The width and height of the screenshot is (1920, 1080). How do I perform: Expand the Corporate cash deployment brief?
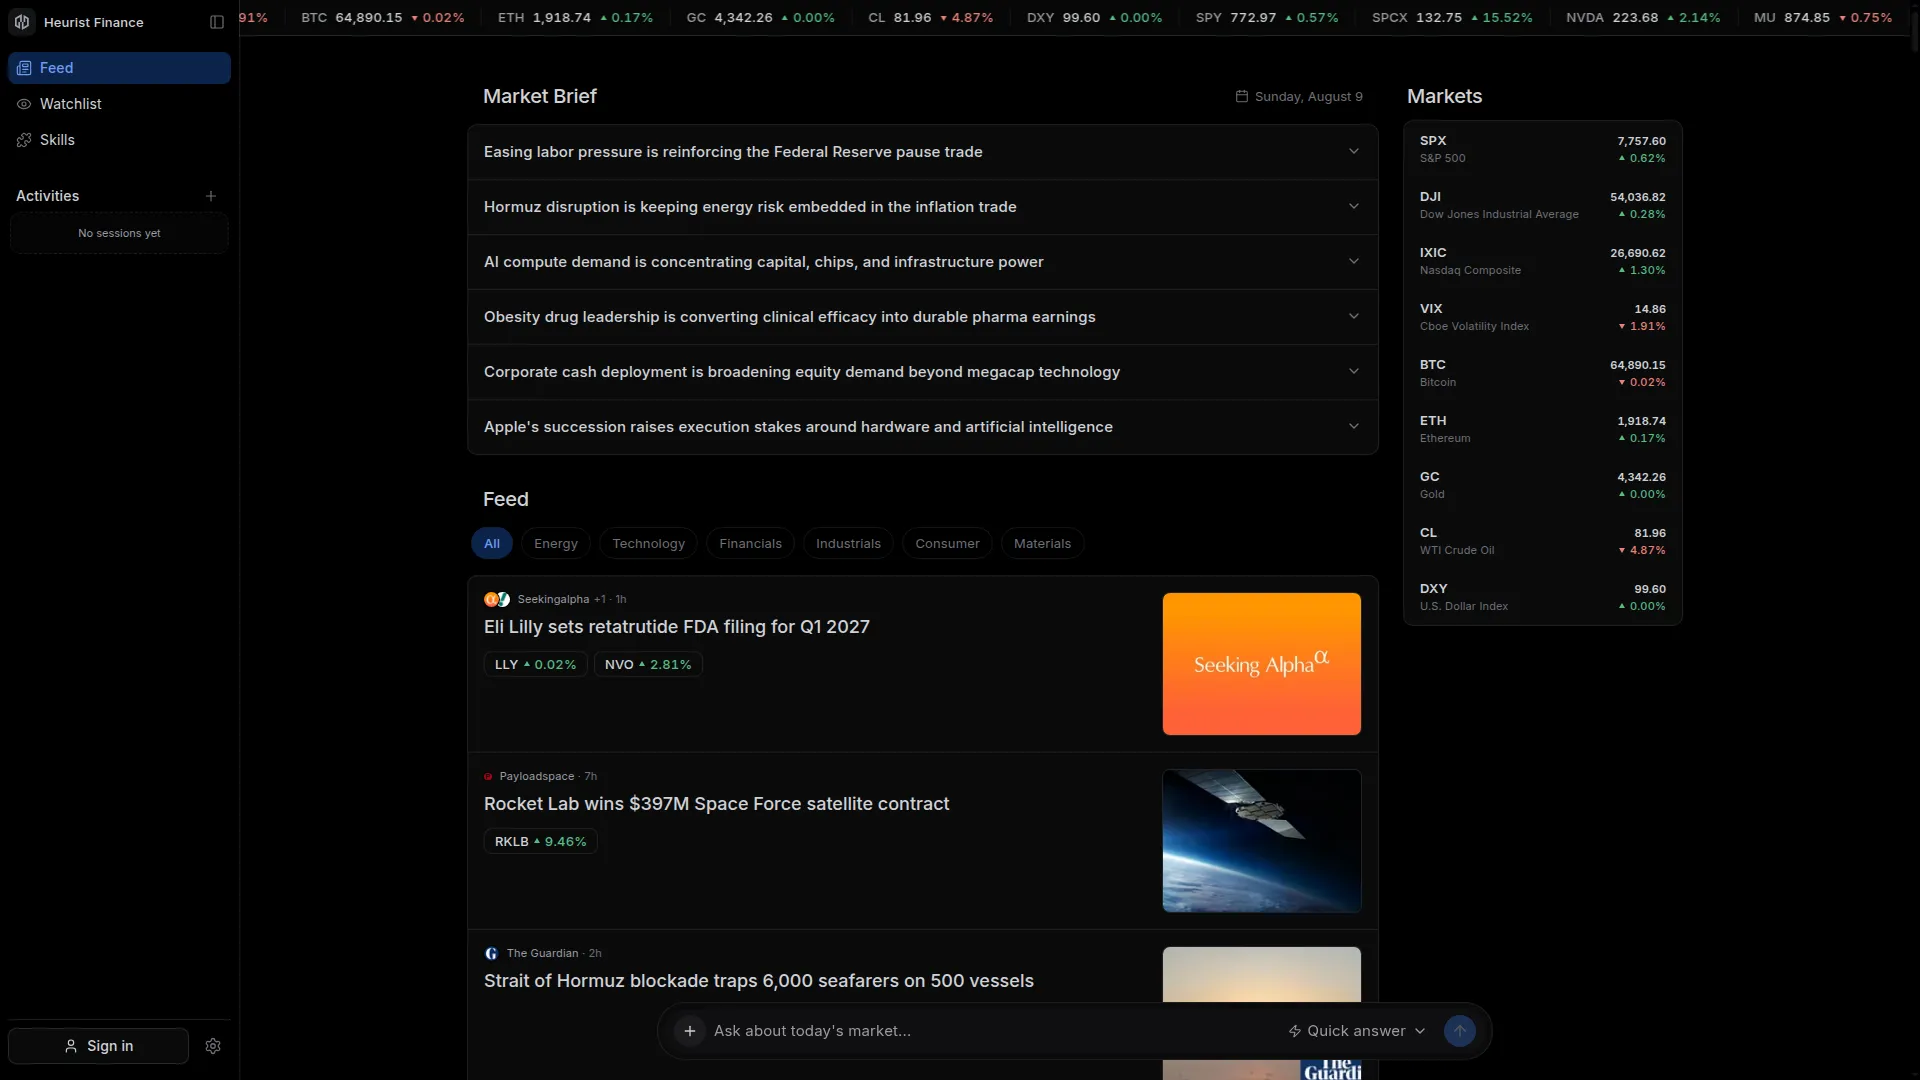coord(923,372)
